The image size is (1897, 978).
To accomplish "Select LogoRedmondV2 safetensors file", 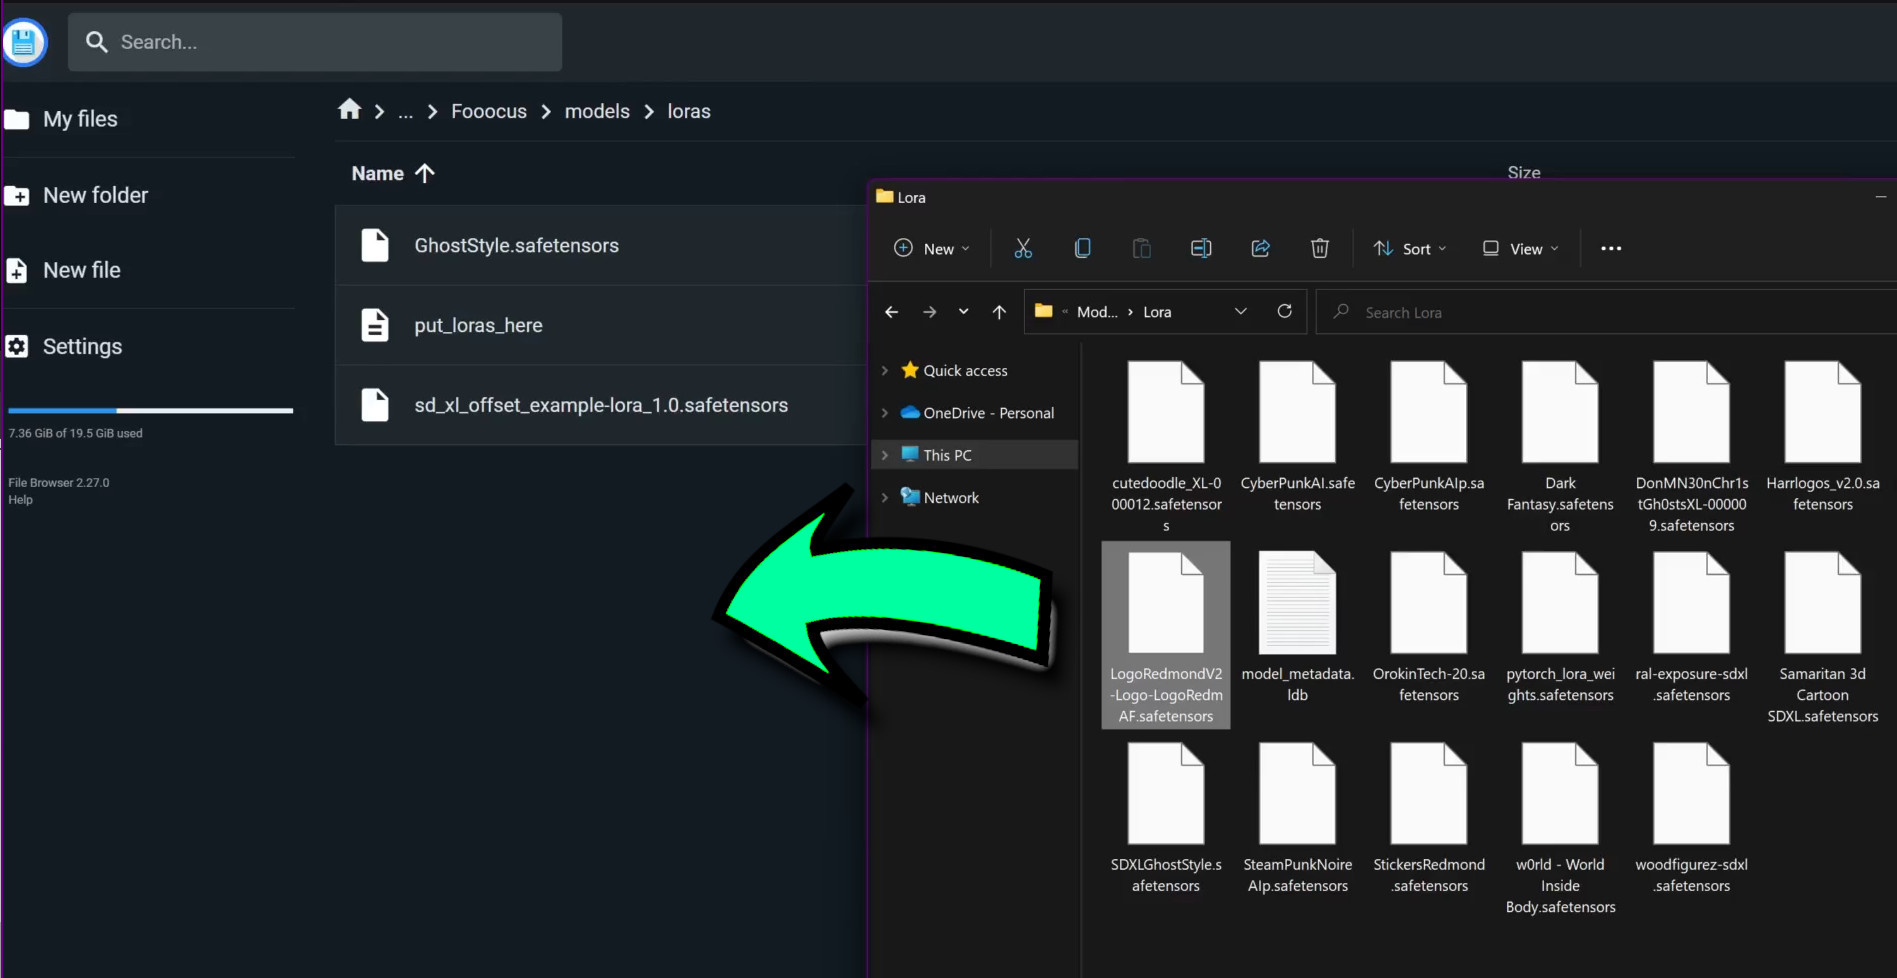I will click(1166, 636).
